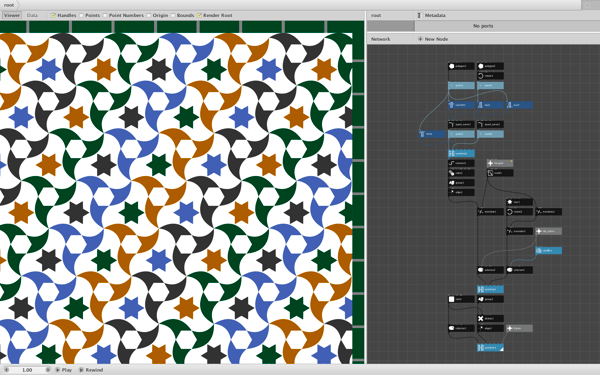Select the polygon1 node

(461, 66)
